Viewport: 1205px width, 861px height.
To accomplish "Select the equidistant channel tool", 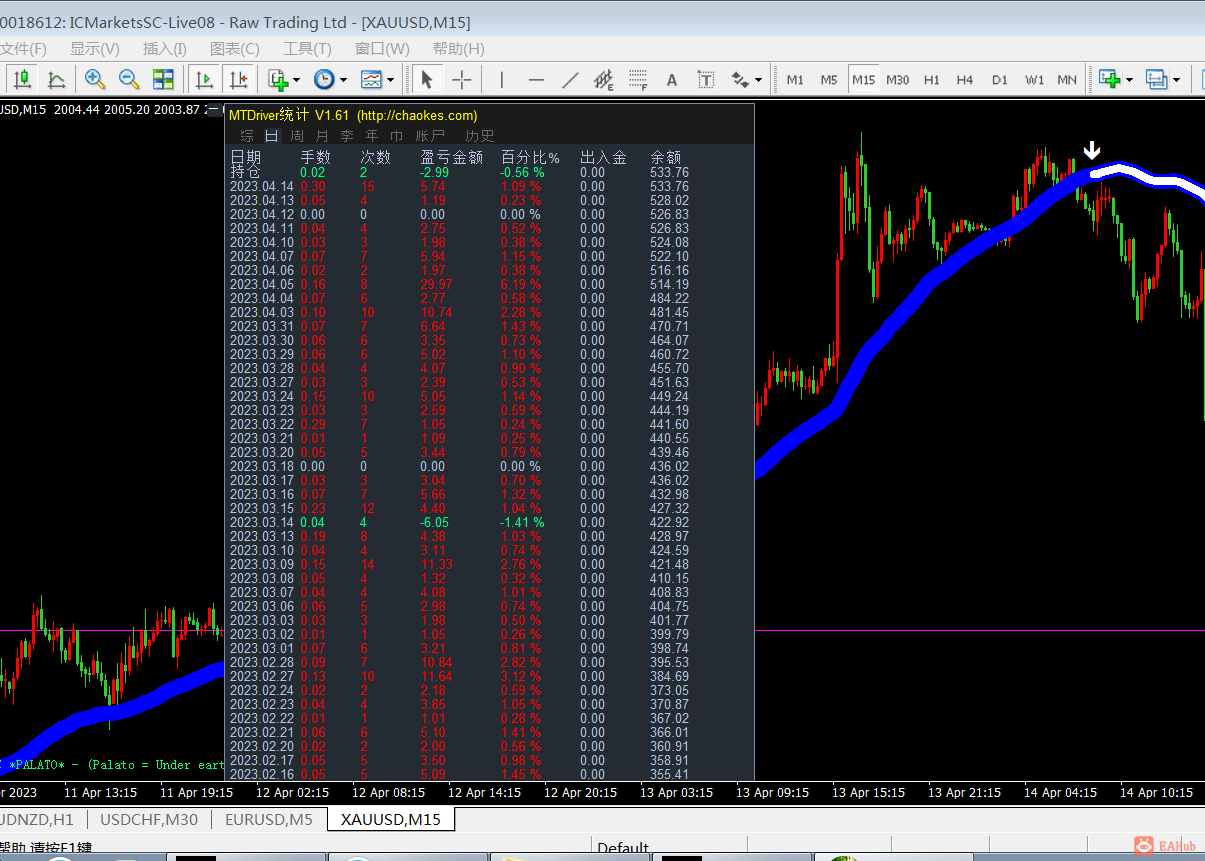I will [604, 79].
